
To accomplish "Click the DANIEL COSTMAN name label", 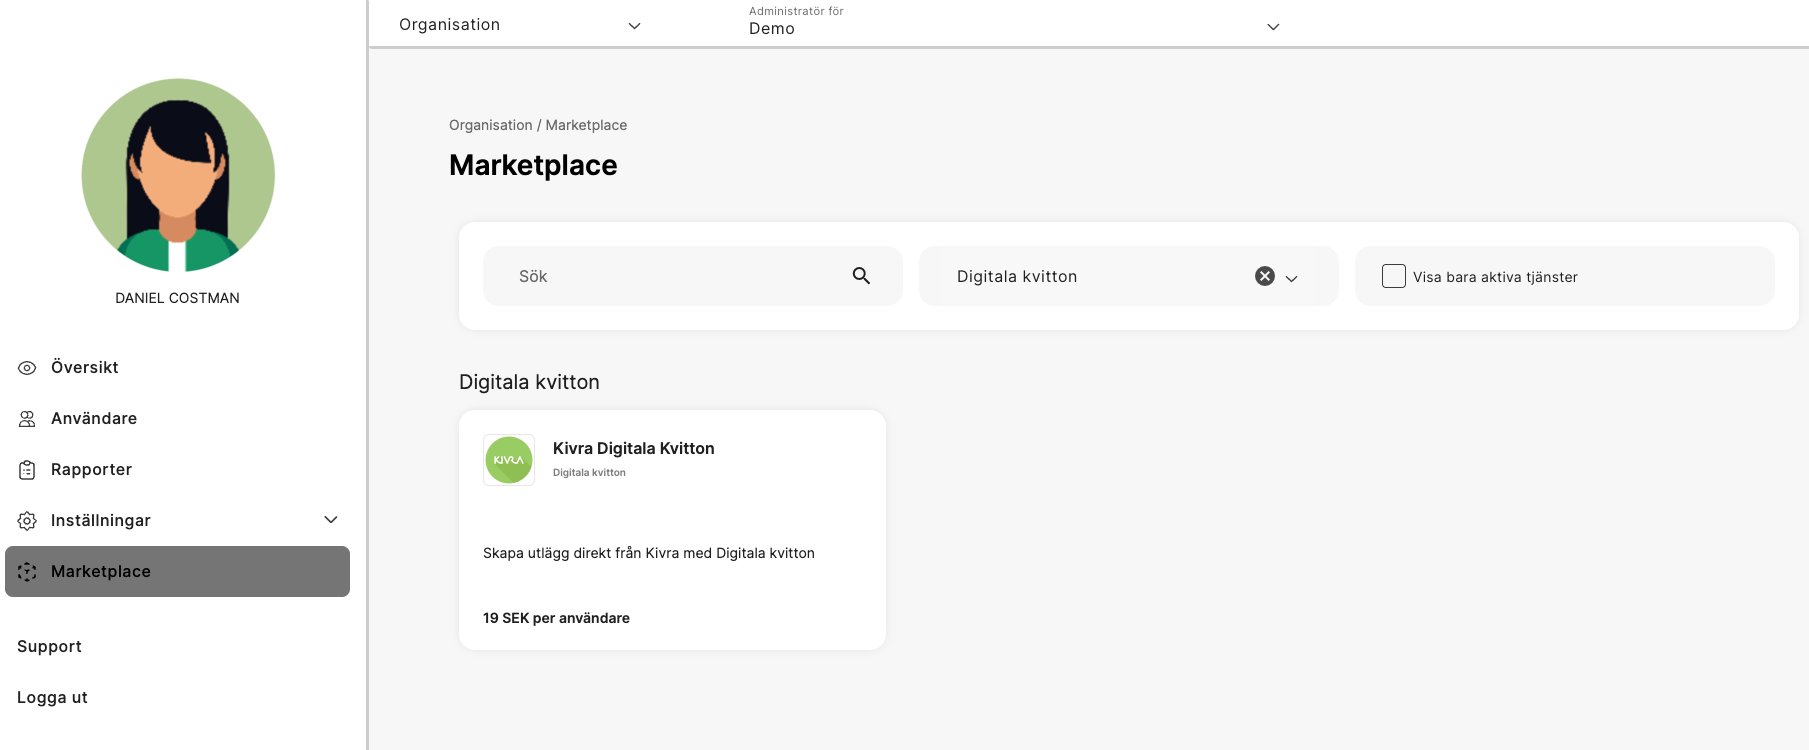I will point(177,298).
